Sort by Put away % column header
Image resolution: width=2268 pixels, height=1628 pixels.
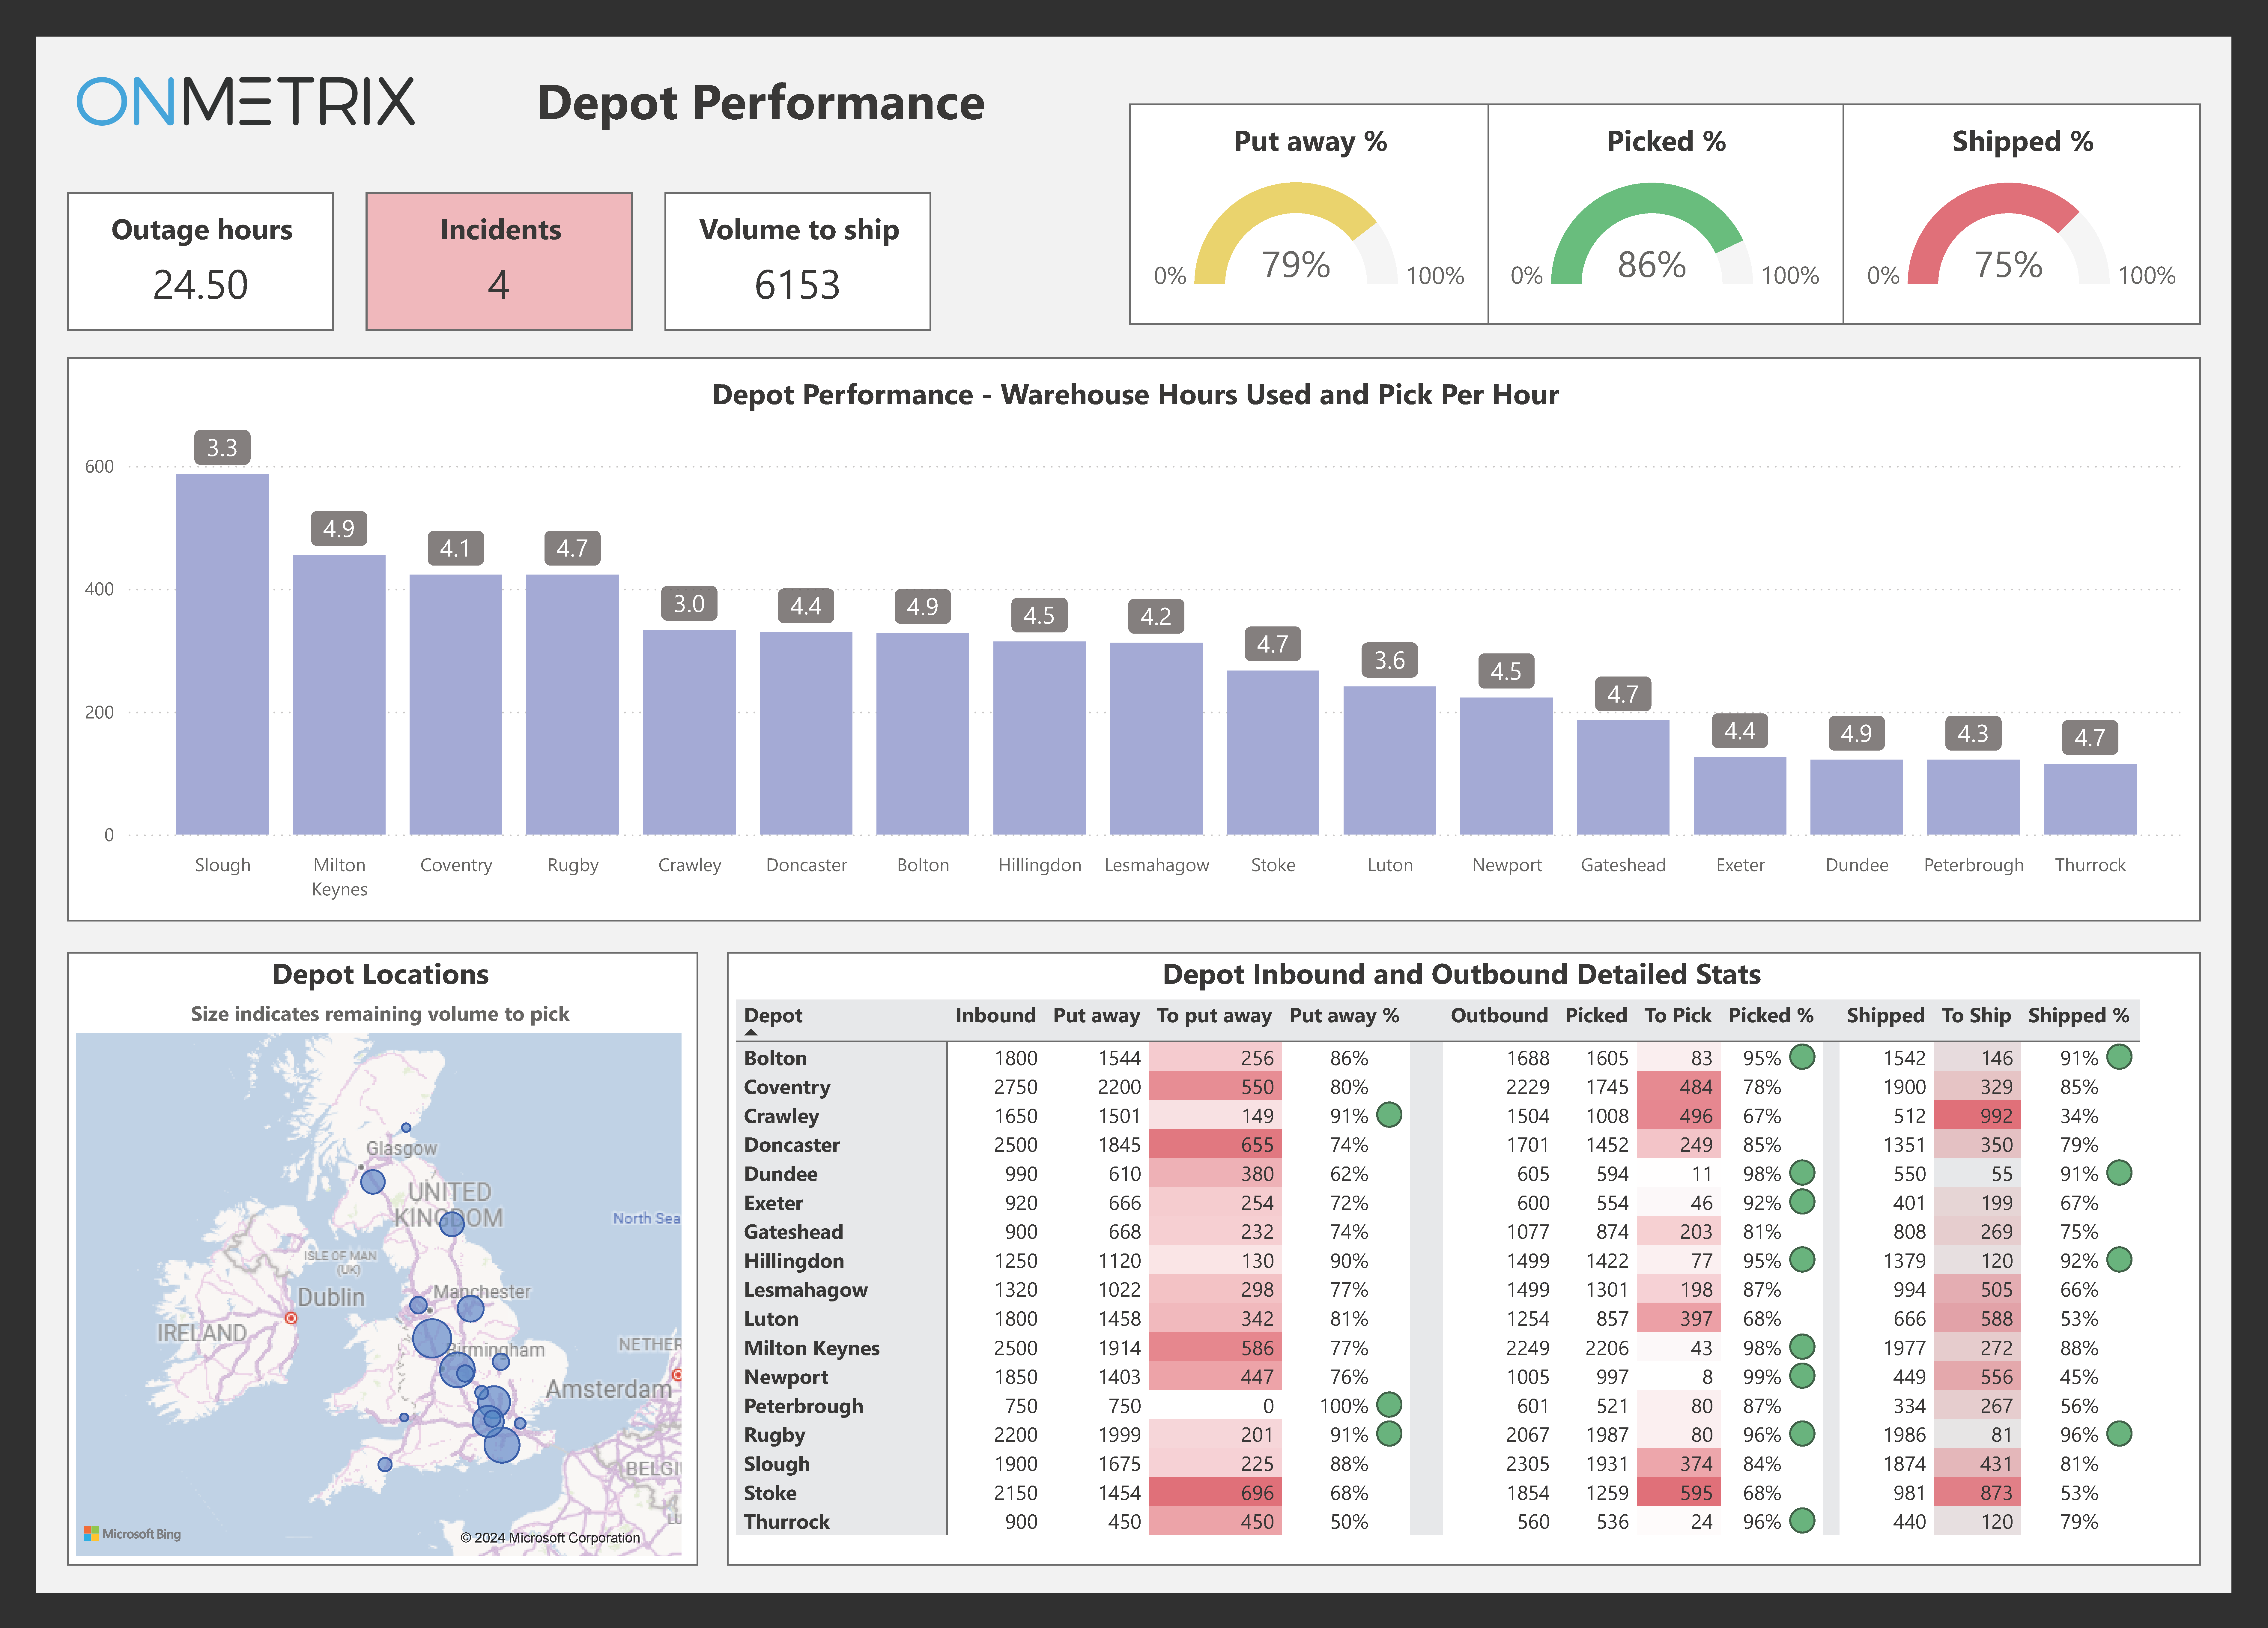[1344, 1016]
